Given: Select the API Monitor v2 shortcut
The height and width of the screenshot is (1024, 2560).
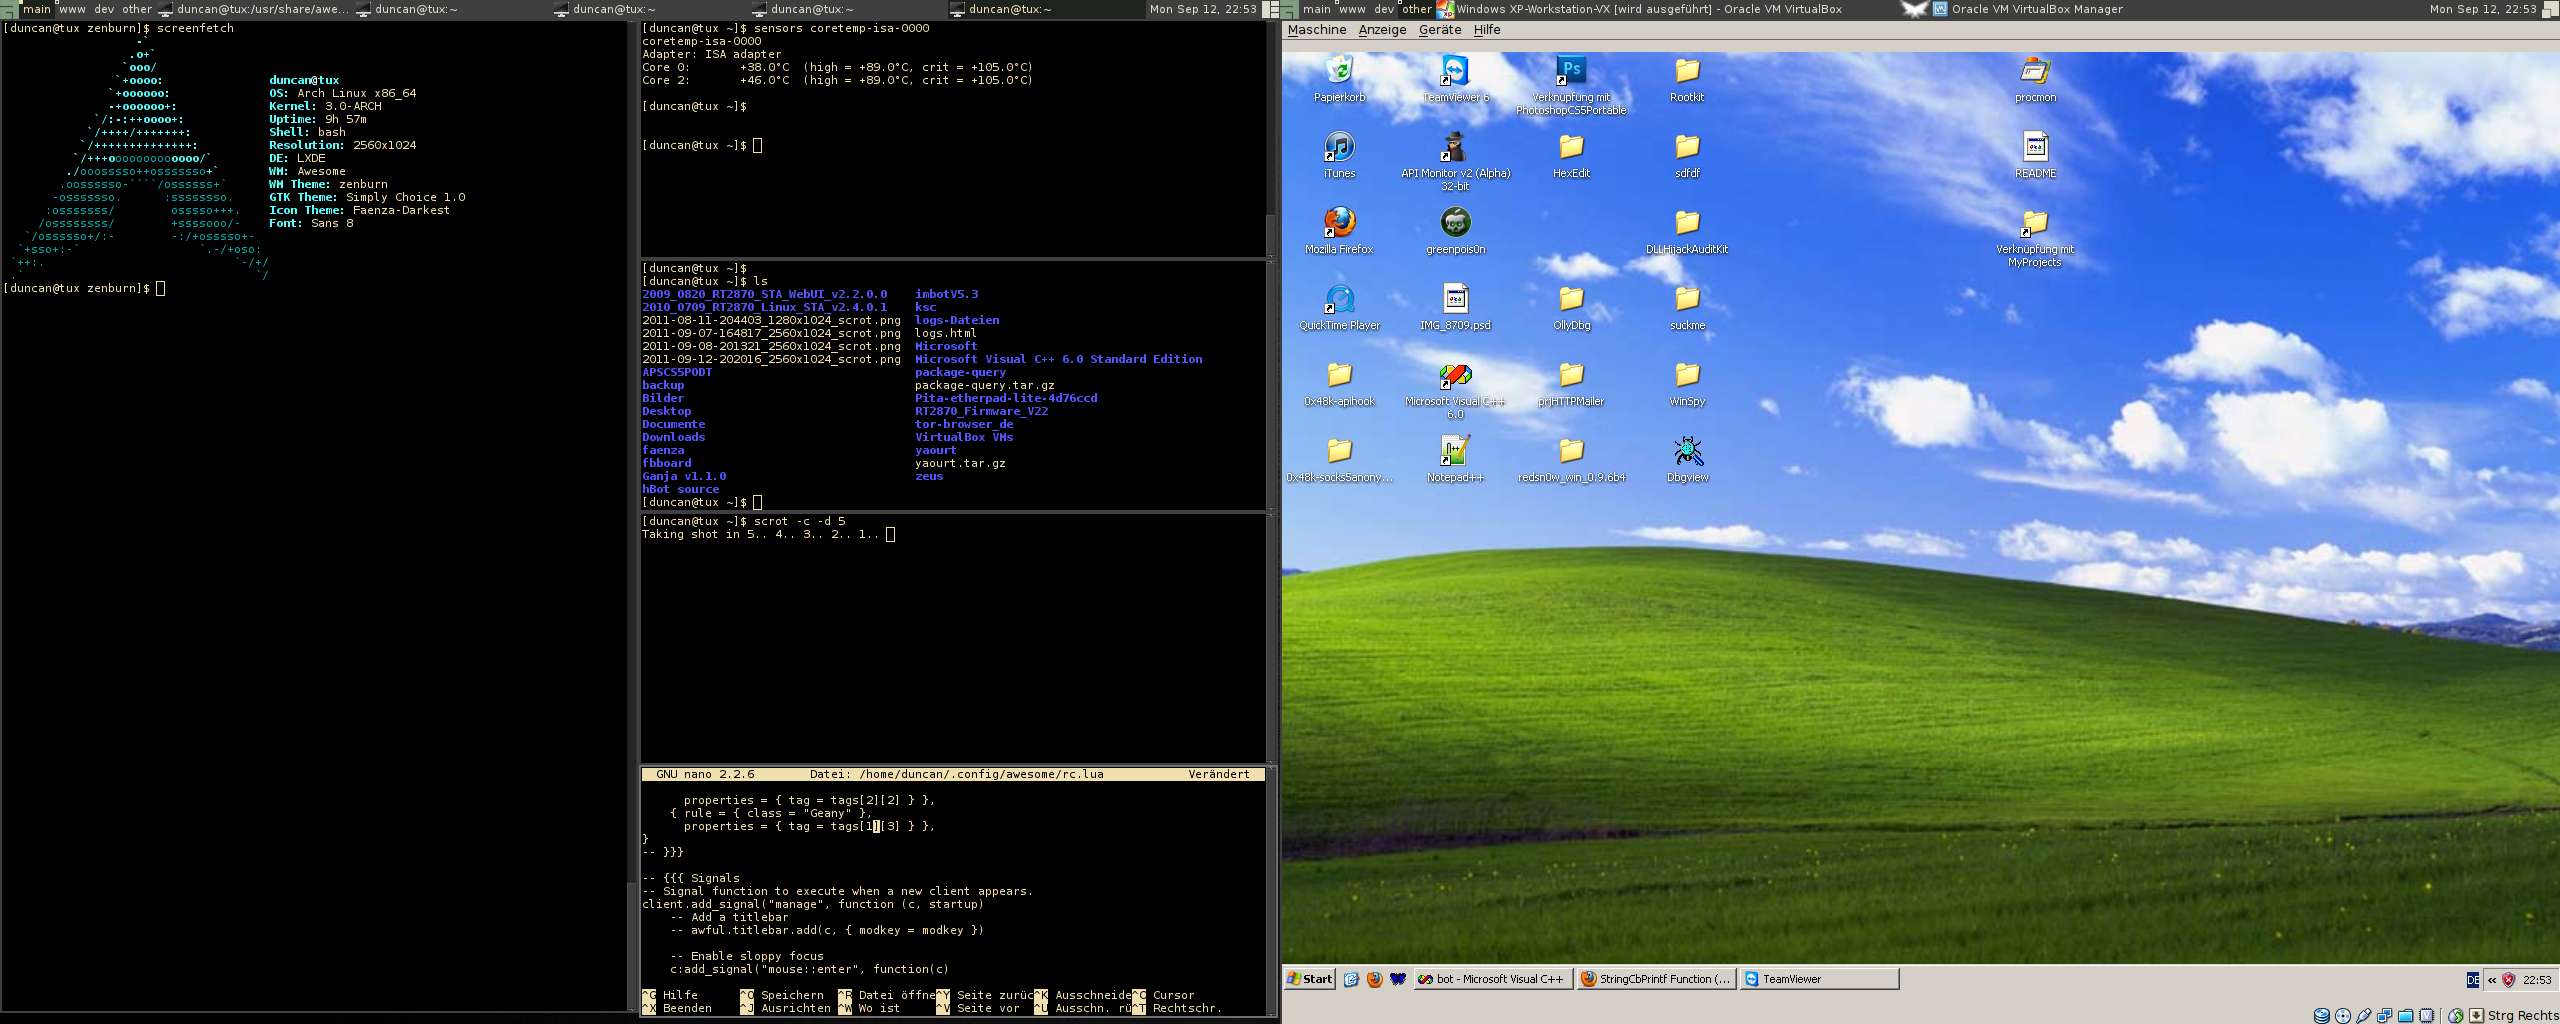Looking at the screenshot, I should coord(1455,147).
